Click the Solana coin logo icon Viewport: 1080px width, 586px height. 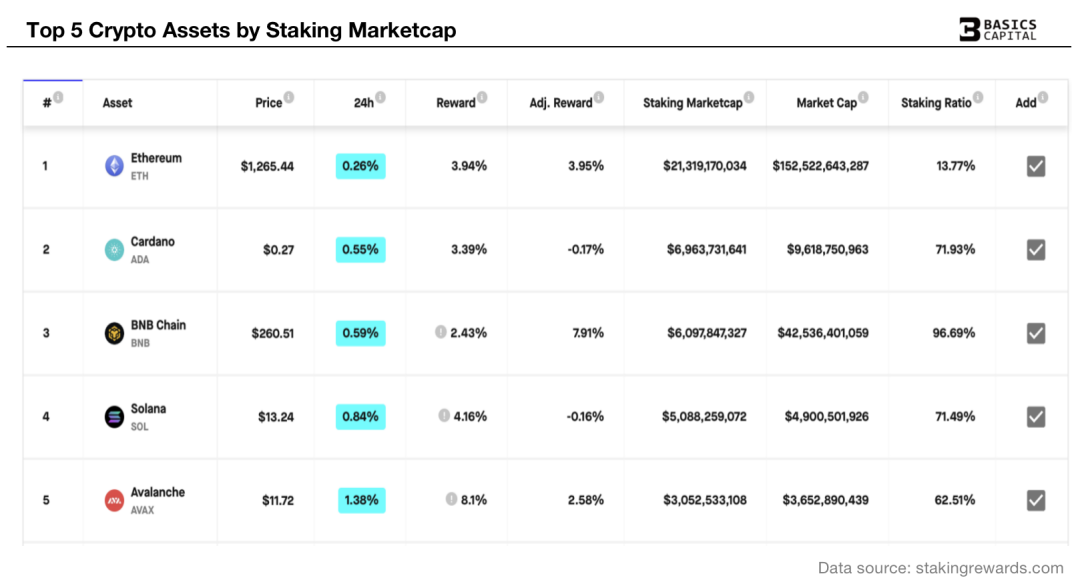[x=115, y=417]
